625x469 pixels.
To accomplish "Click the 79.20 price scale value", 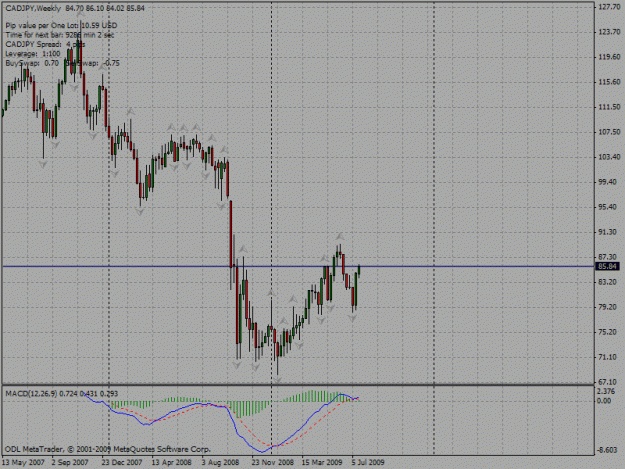I will [609, 307].
